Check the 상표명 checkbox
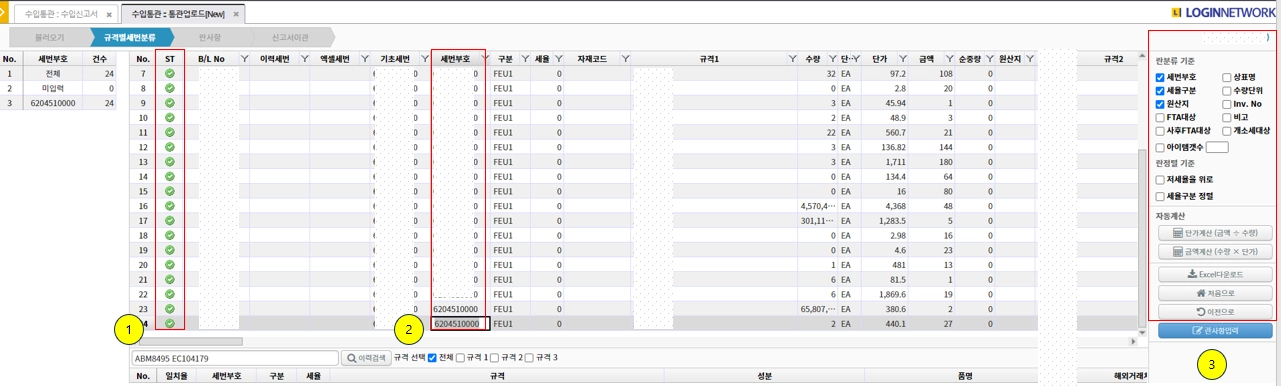 [1227, 77]
